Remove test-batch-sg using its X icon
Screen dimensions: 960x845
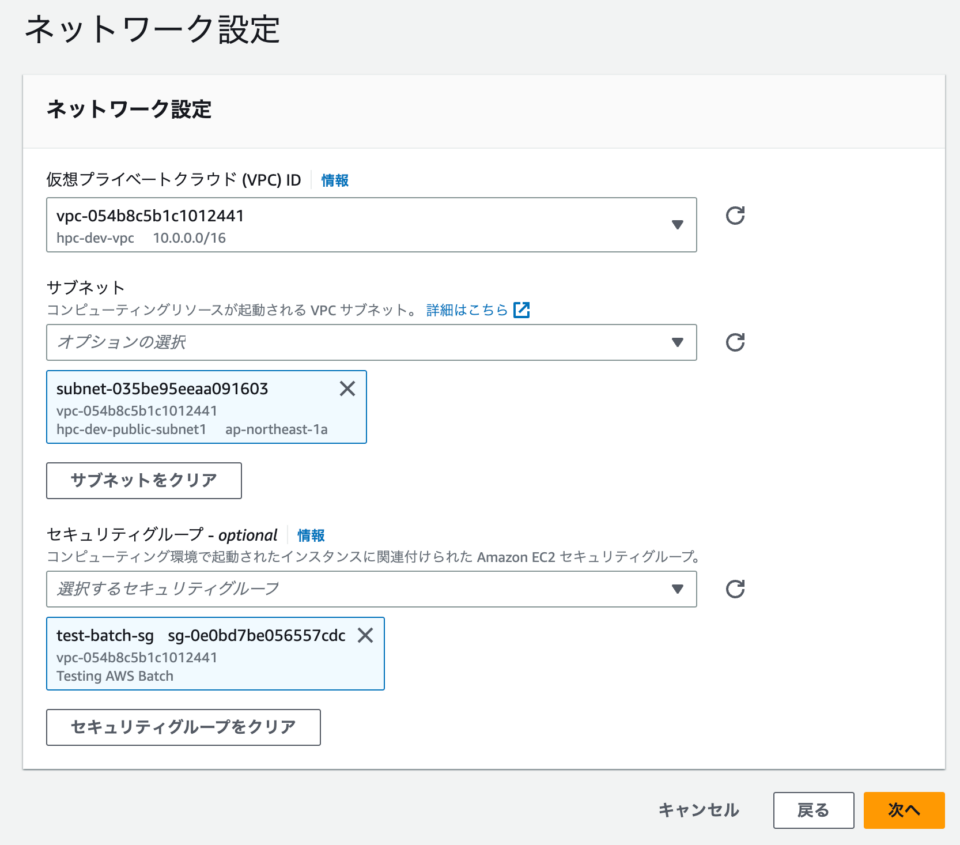363,635
